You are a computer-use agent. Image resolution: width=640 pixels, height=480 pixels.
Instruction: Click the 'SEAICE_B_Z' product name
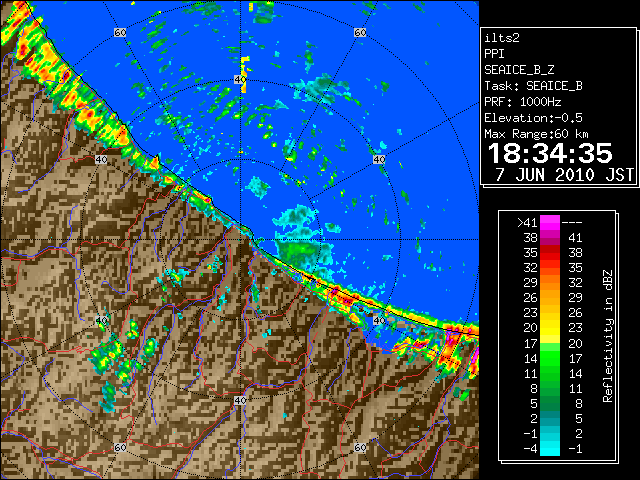[x=519, y=70]
